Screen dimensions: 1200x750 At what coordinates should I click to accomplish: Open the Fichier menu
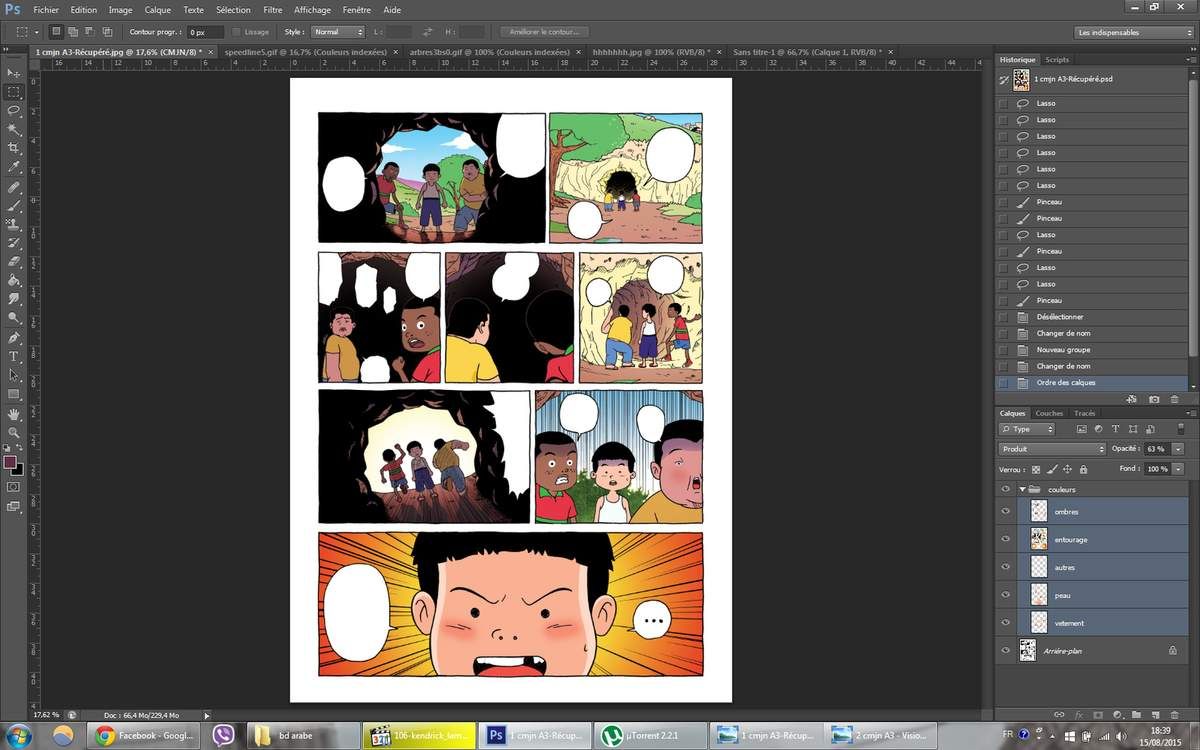(45, 10)
